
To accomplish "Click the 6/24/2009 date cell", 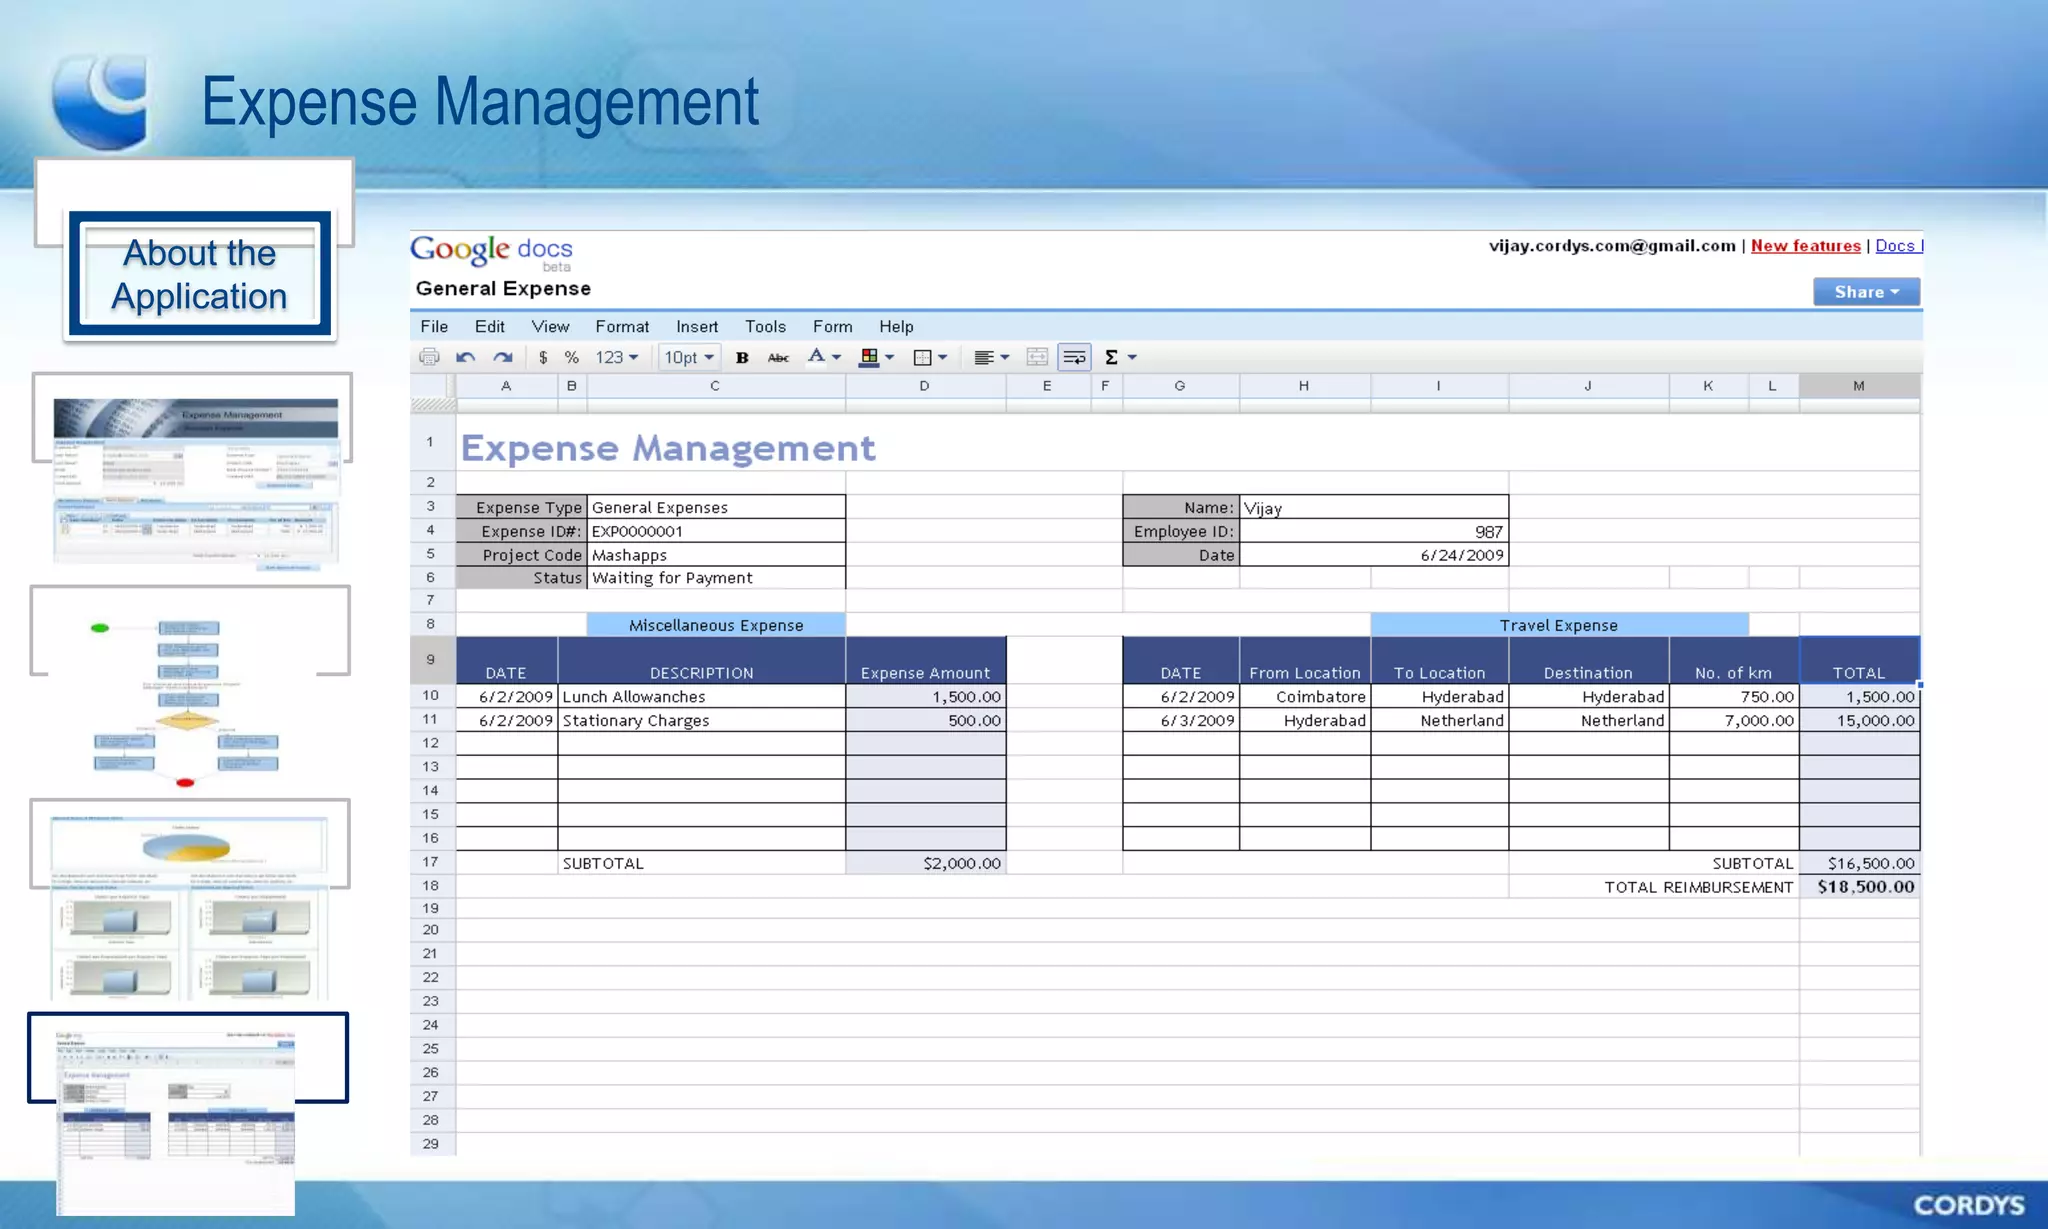I will [x=1374, y=555].
